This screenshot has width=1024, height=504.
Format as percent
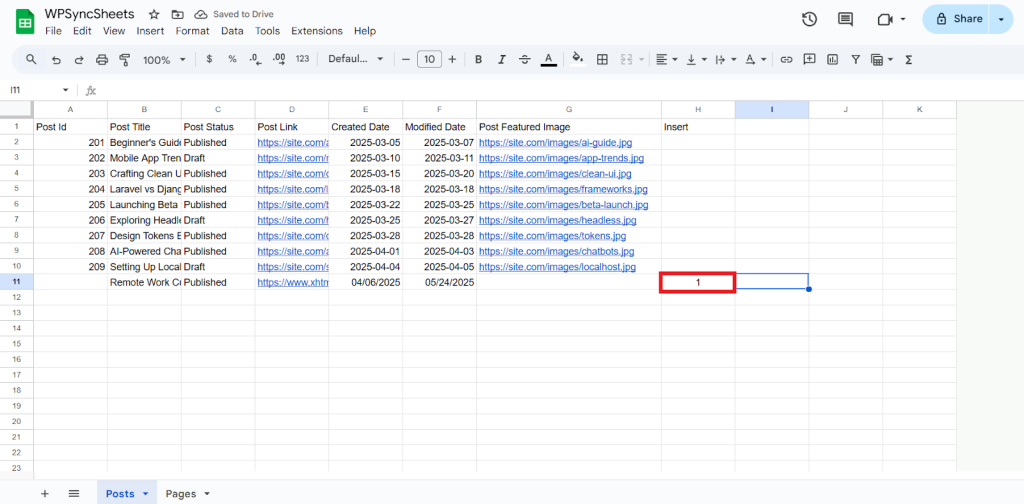(x=232, y=59)
